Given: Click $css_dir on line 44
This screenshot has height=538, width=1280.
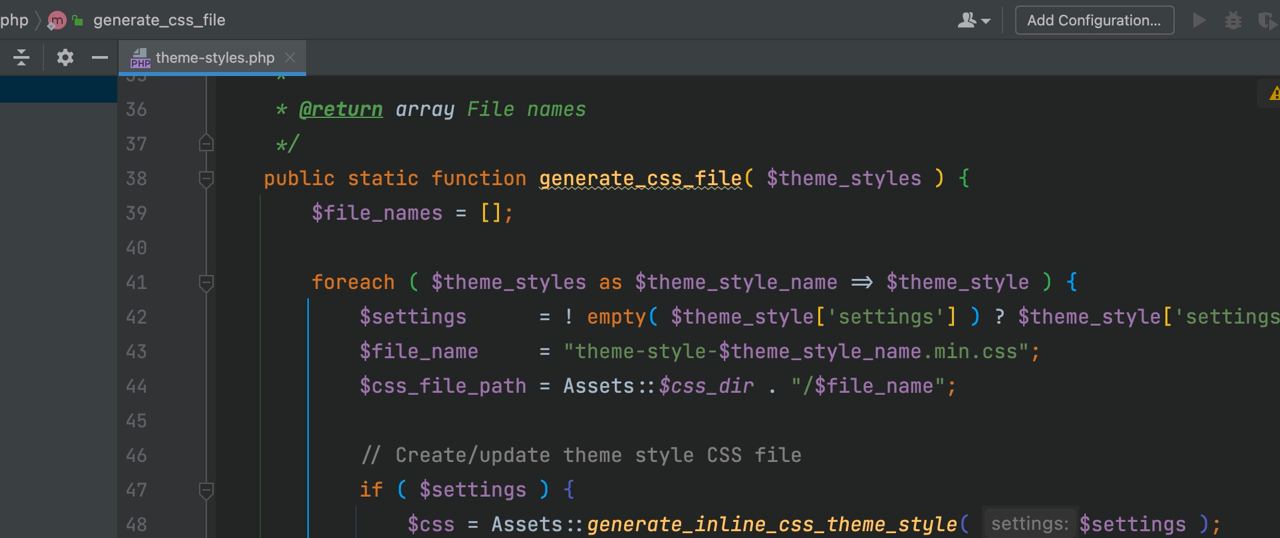Looking at the screenshot, I should click(x=707, y=386).
